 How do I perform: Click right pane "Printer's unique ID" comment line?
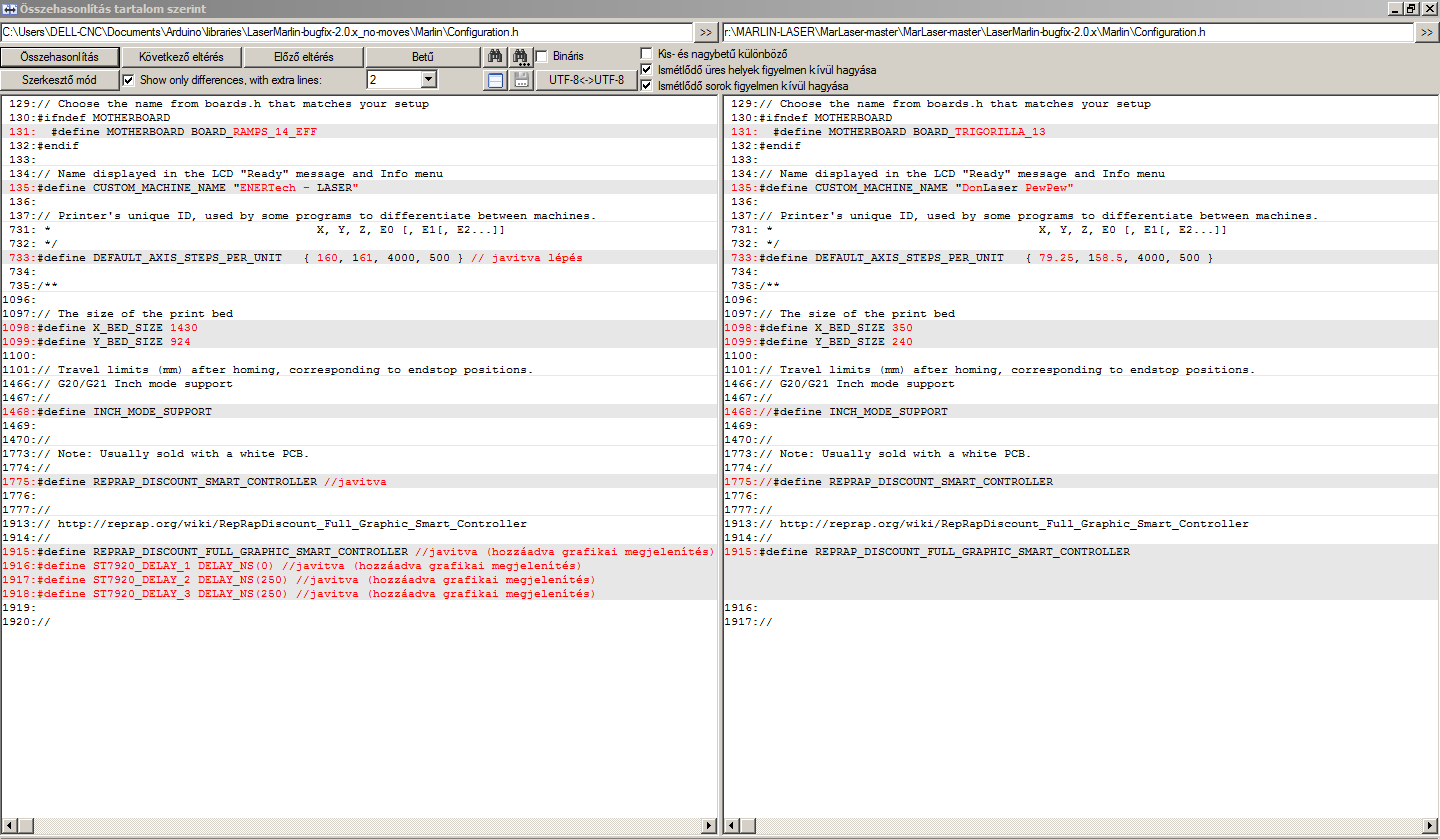tap(1081, 215)
